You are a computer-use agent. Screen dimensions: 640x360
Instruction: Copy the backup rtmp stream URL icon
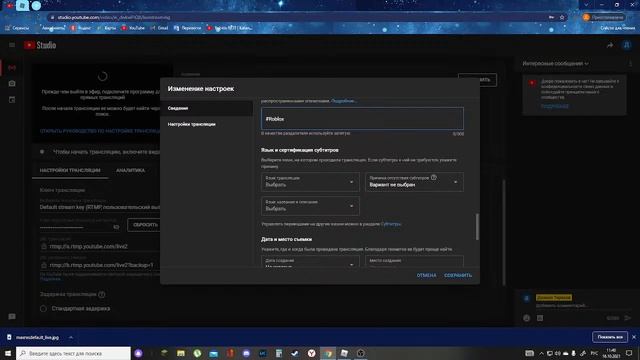(44, 265)
